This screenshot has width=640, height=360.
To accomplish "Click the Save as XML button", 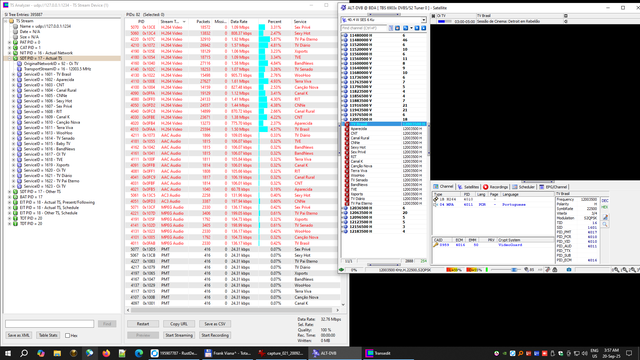I will coord(18,336).
